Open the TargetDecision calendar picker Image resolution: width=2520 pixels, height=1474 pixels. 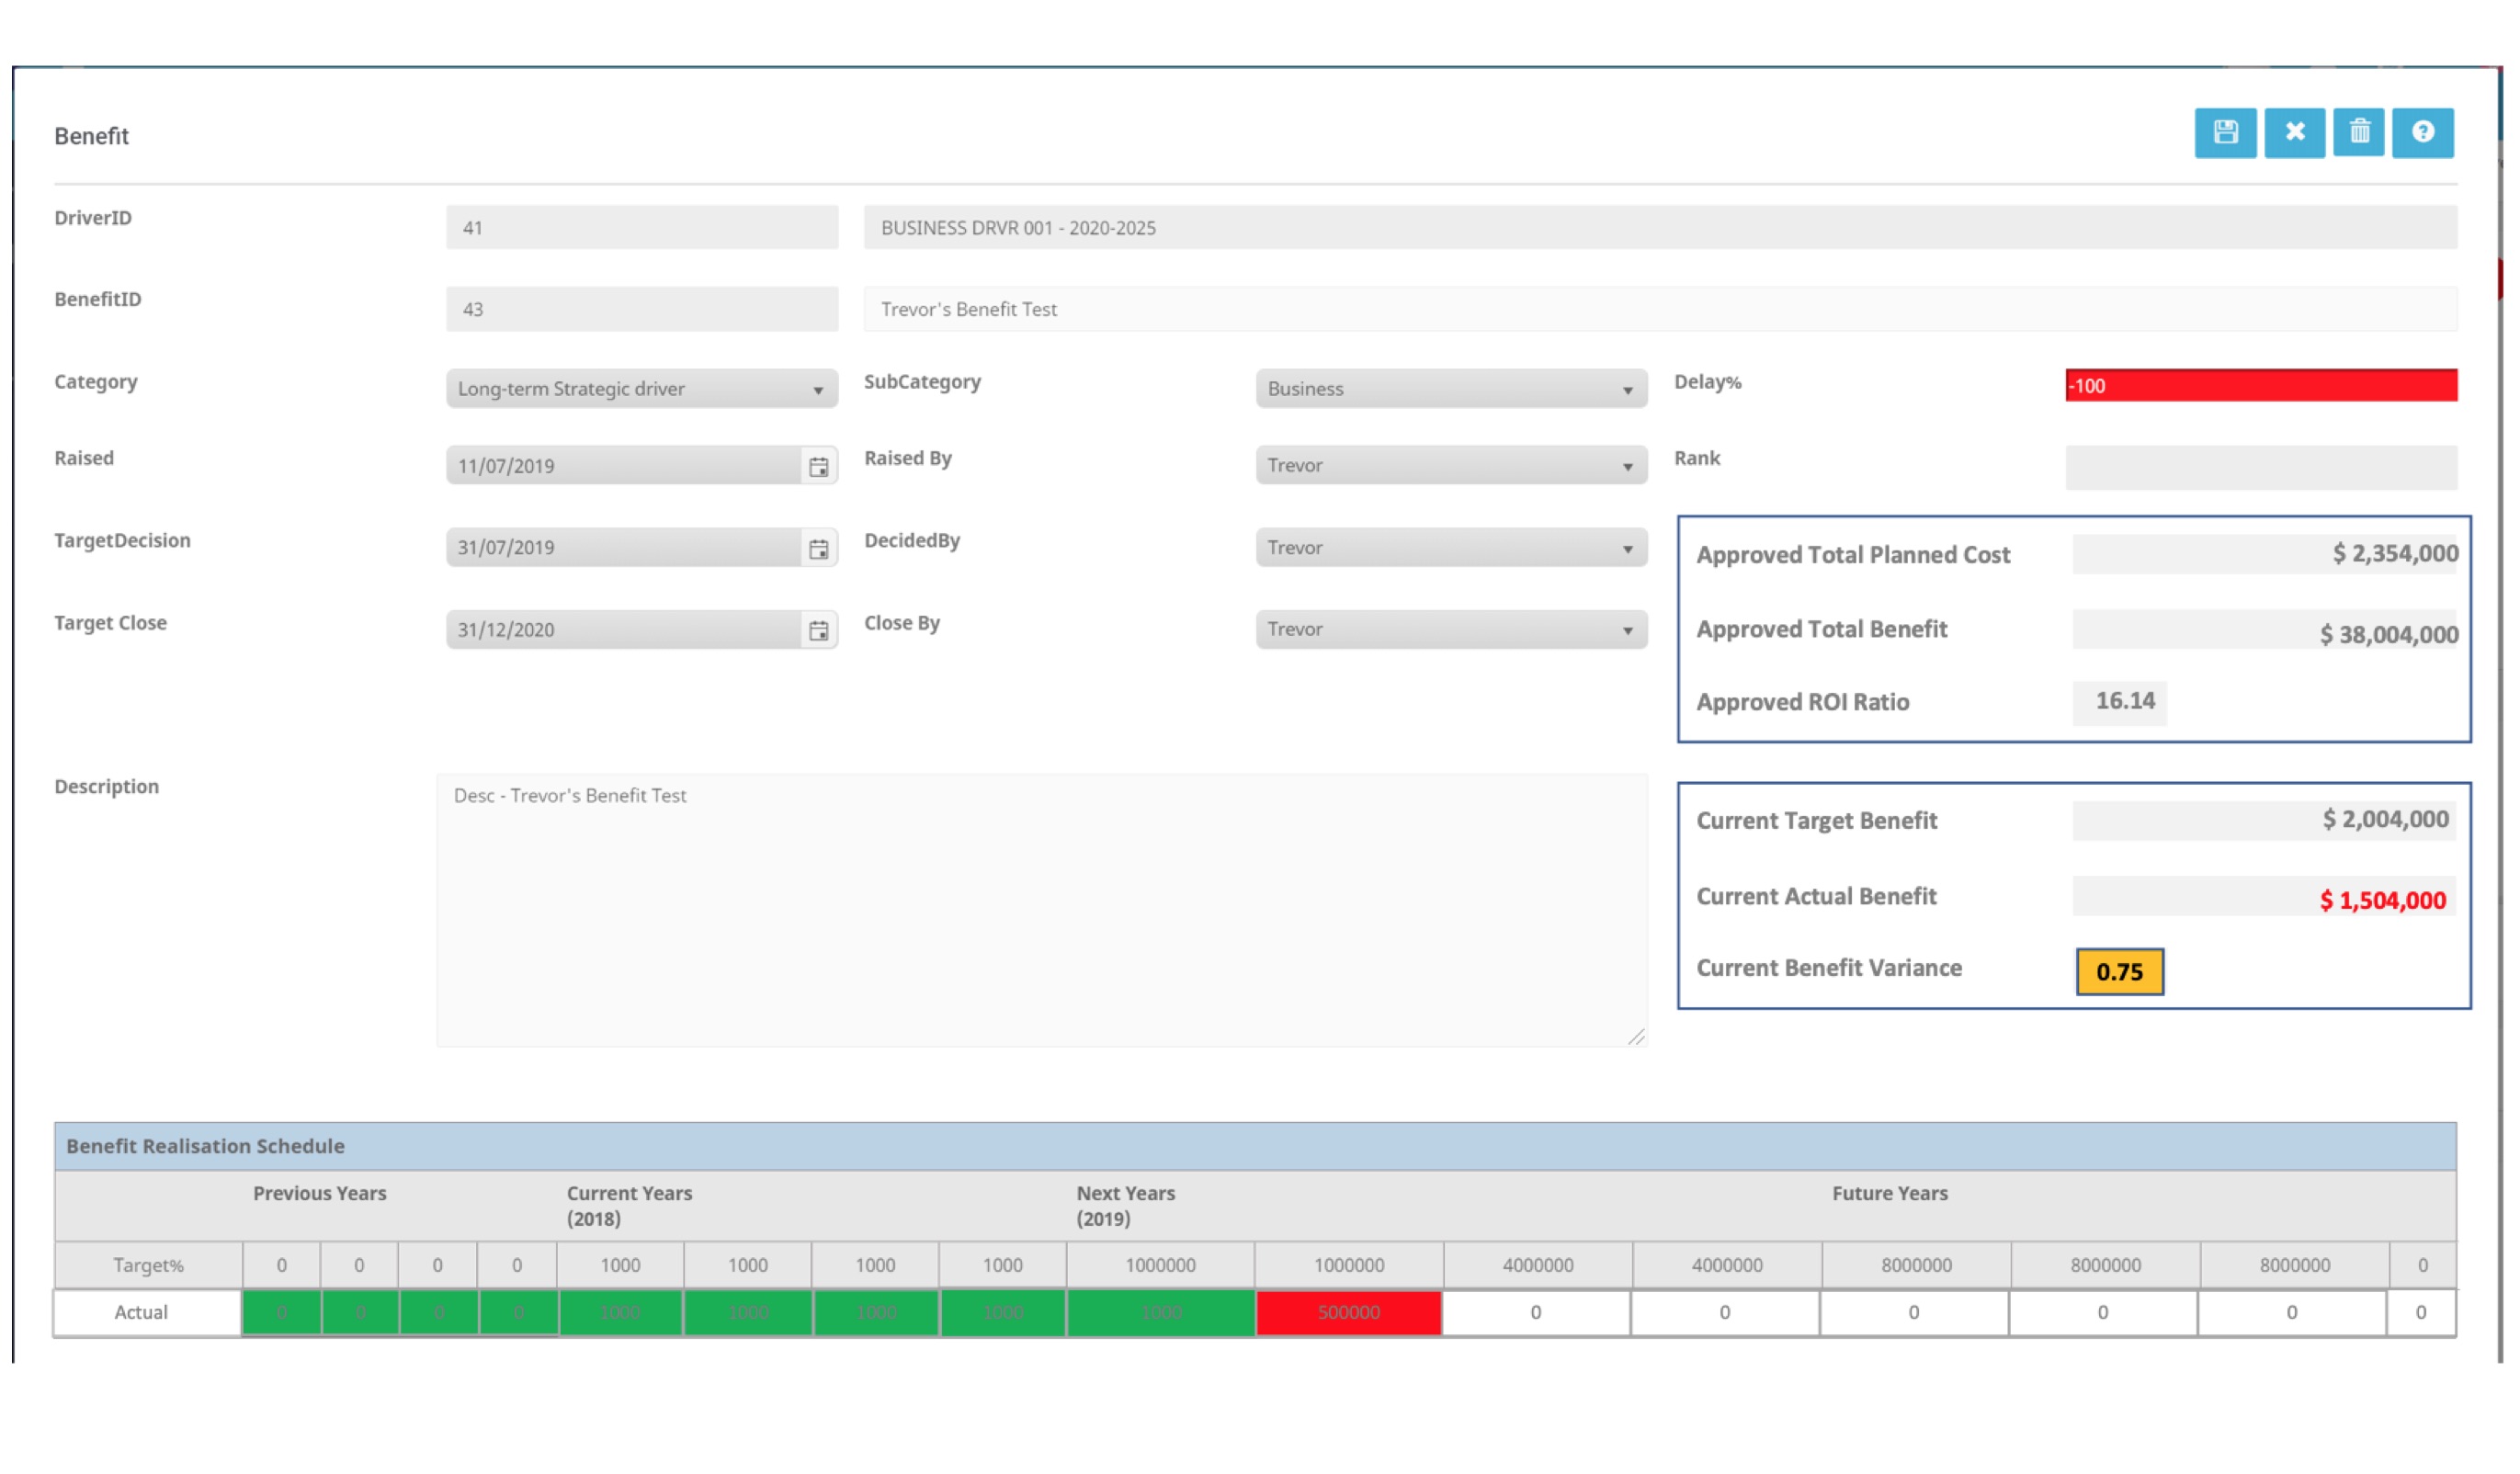818,548
